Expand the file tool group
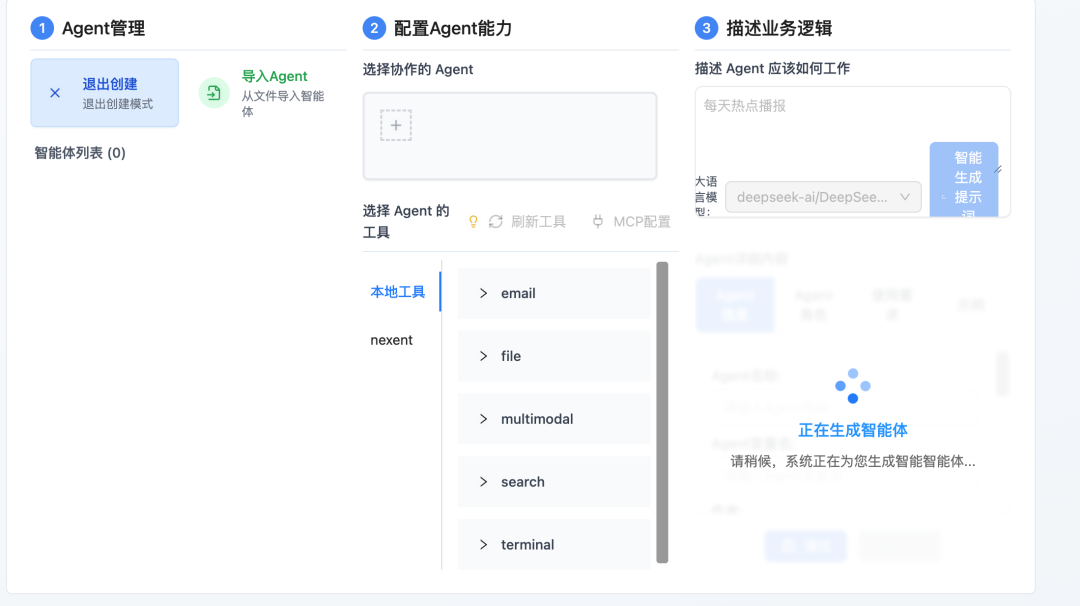Viewport: 1080px width, 606px height. click(554, 356)
